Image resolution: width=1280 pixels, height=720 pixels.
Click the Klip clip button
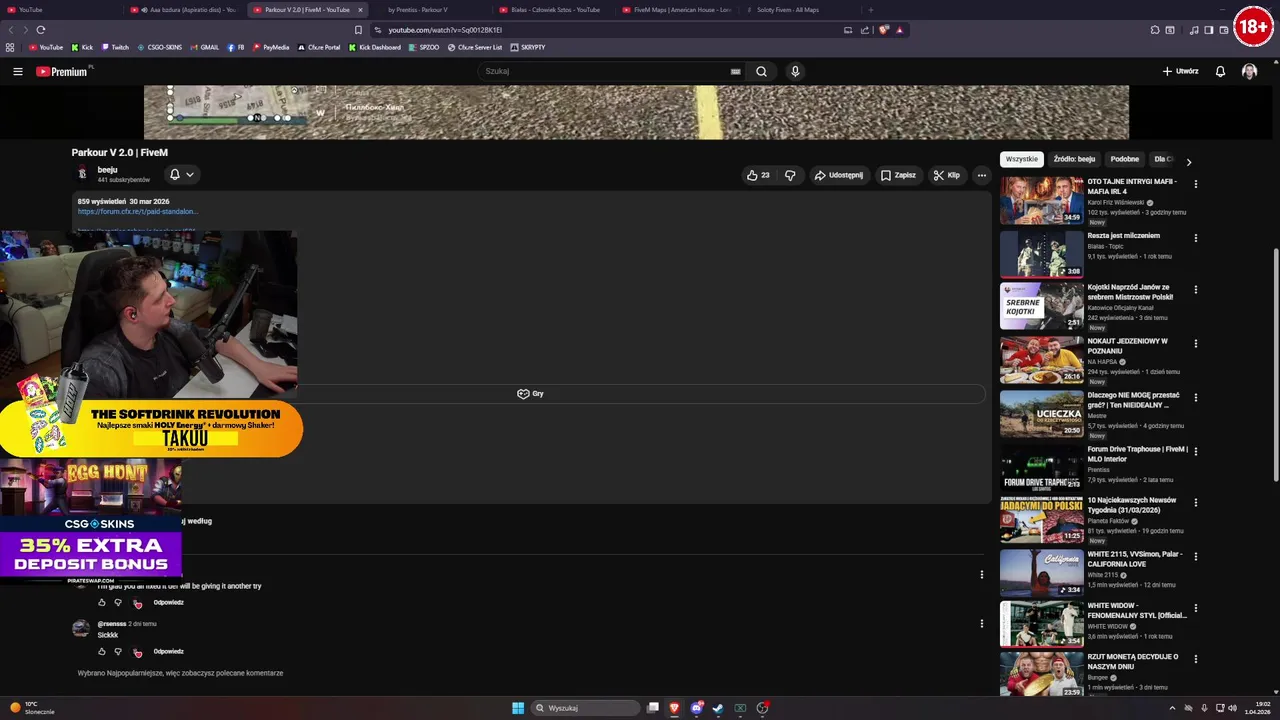coord(947,175)
